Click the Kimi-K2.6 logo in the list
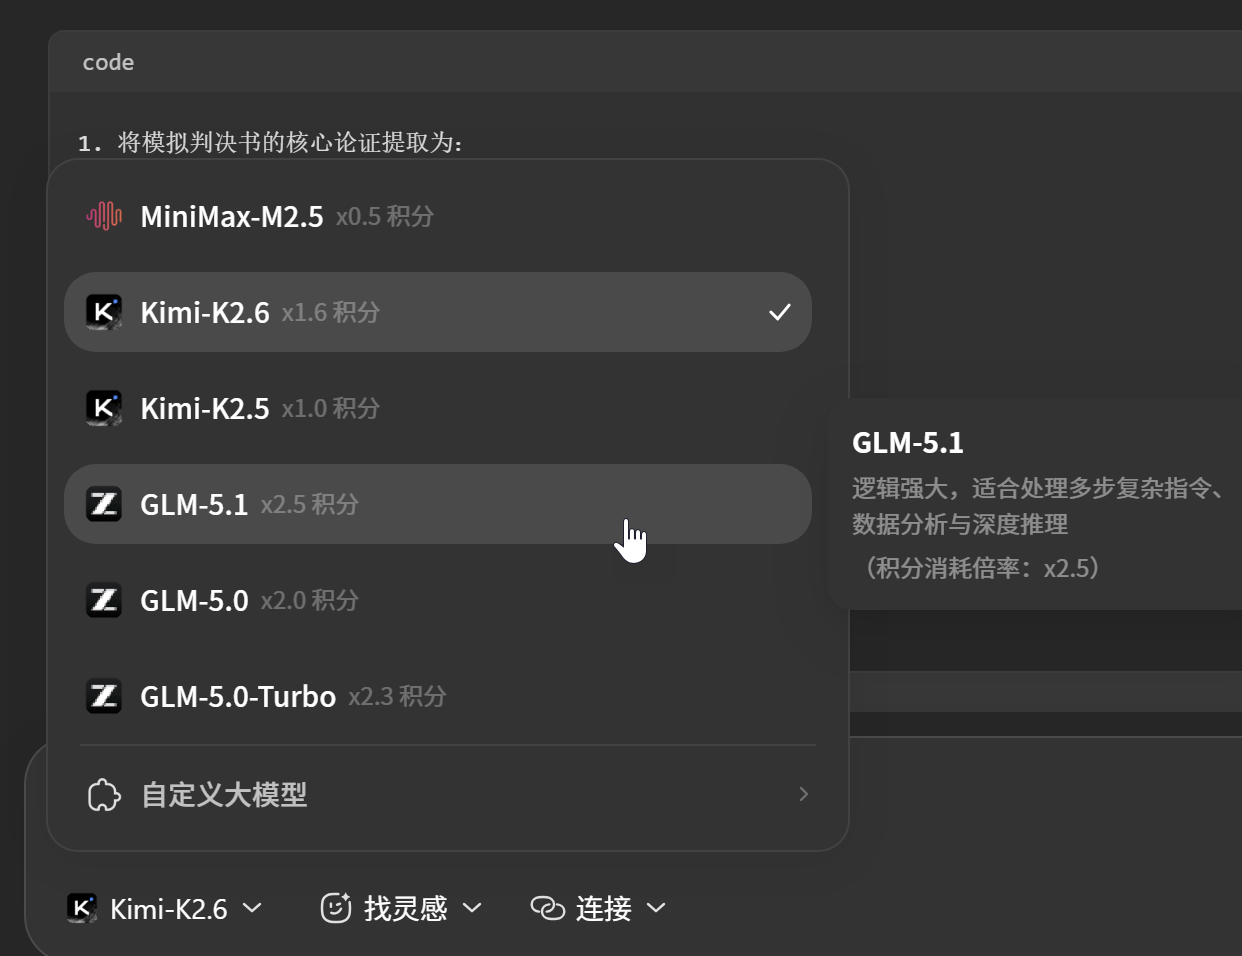This screenshot has height=956, width=1242. point(104,312)
